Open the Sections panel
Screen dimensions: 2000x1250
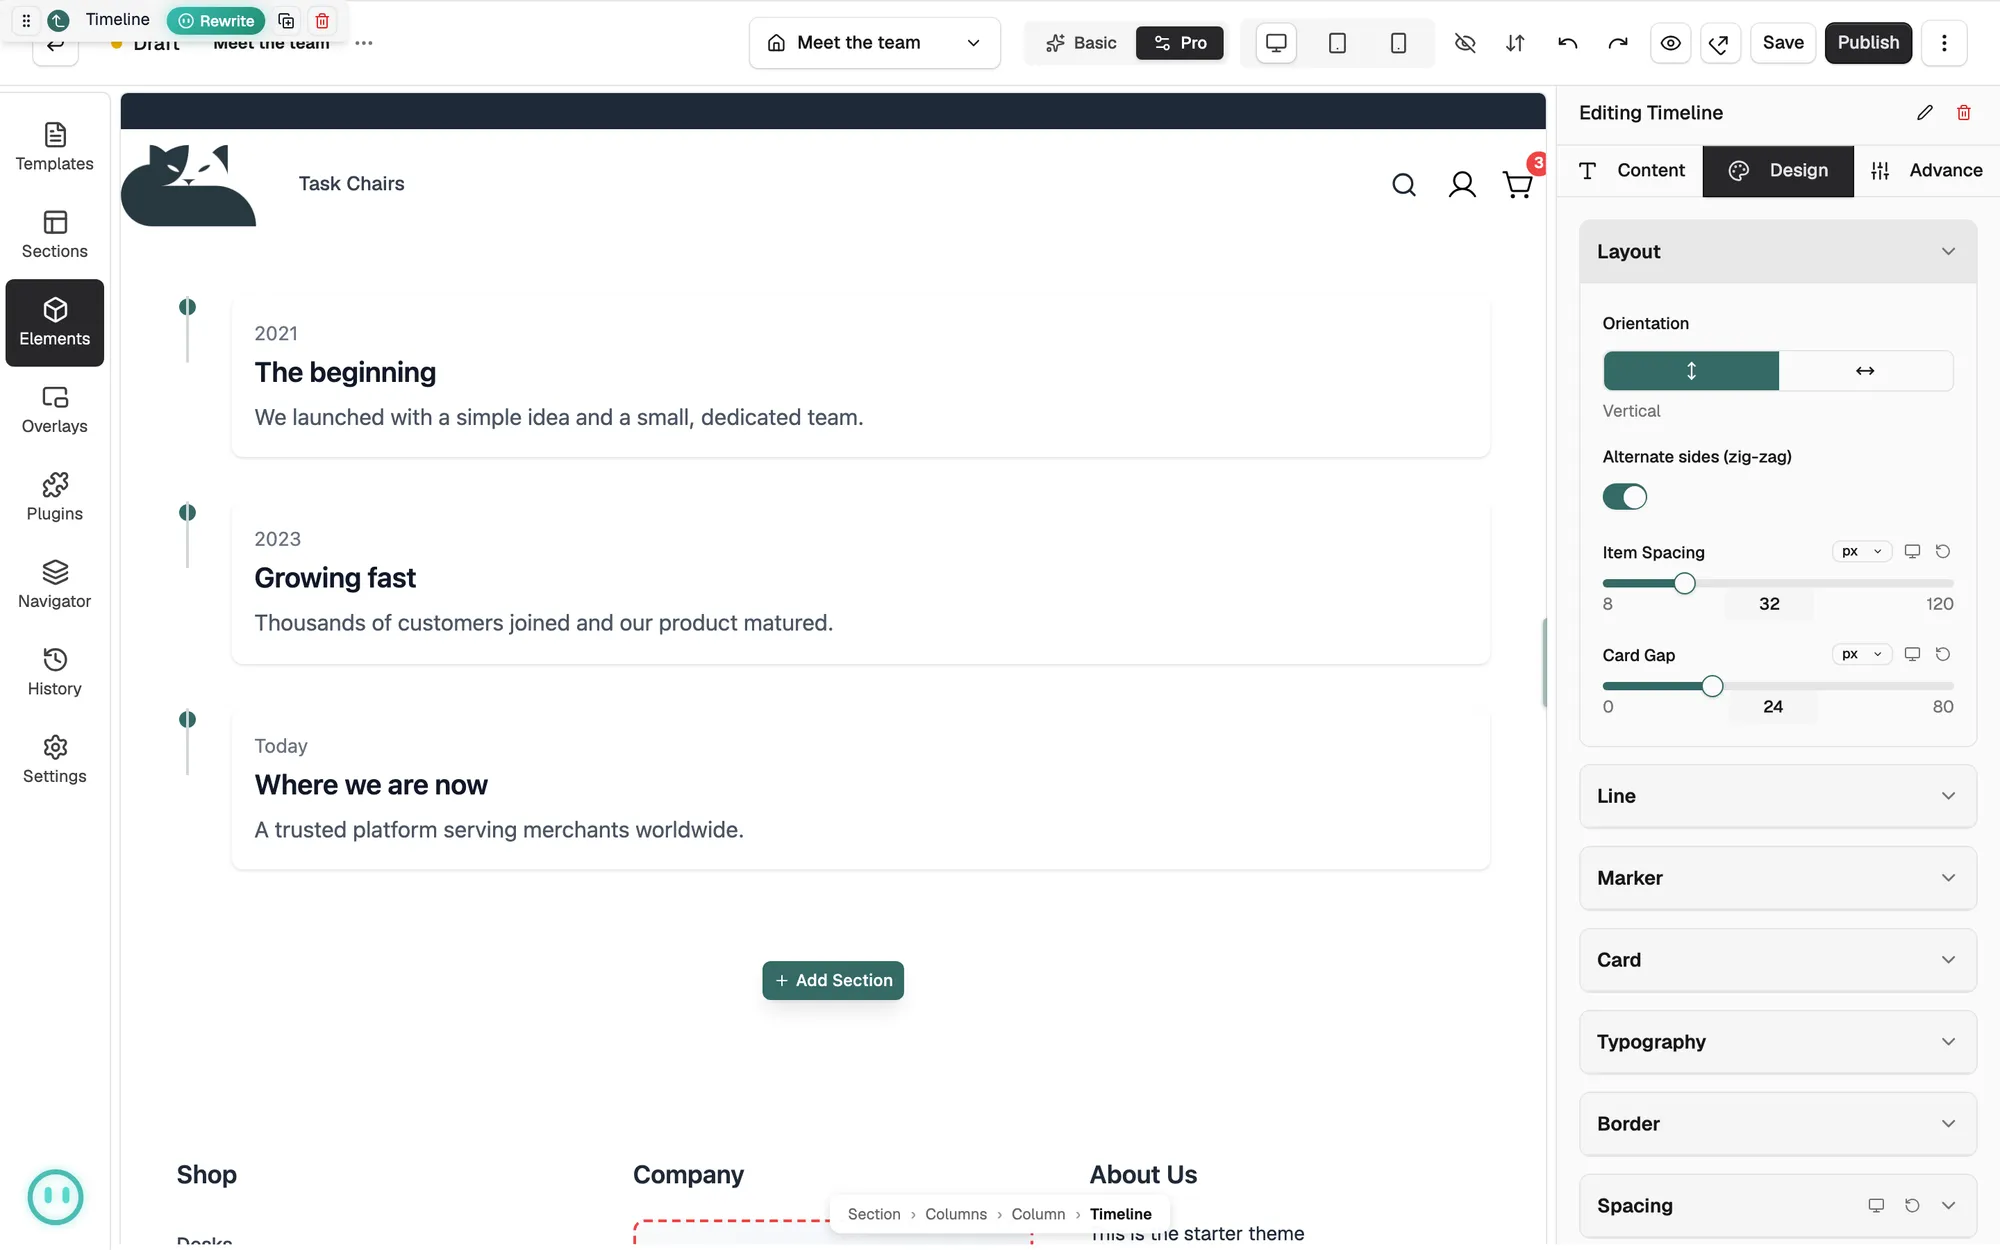54,235
